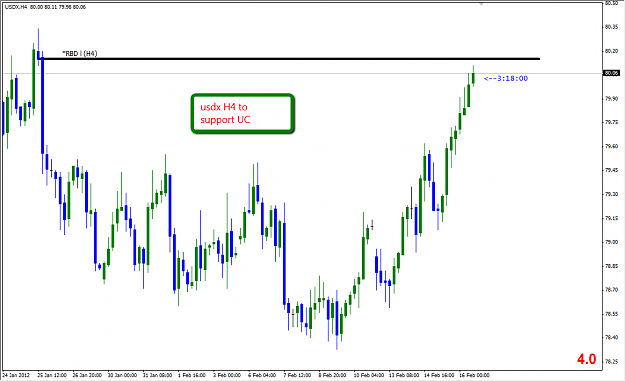Click 79.00 on the price scale
The width and height of the screenshot is (625, 381).
coord(611,242)
